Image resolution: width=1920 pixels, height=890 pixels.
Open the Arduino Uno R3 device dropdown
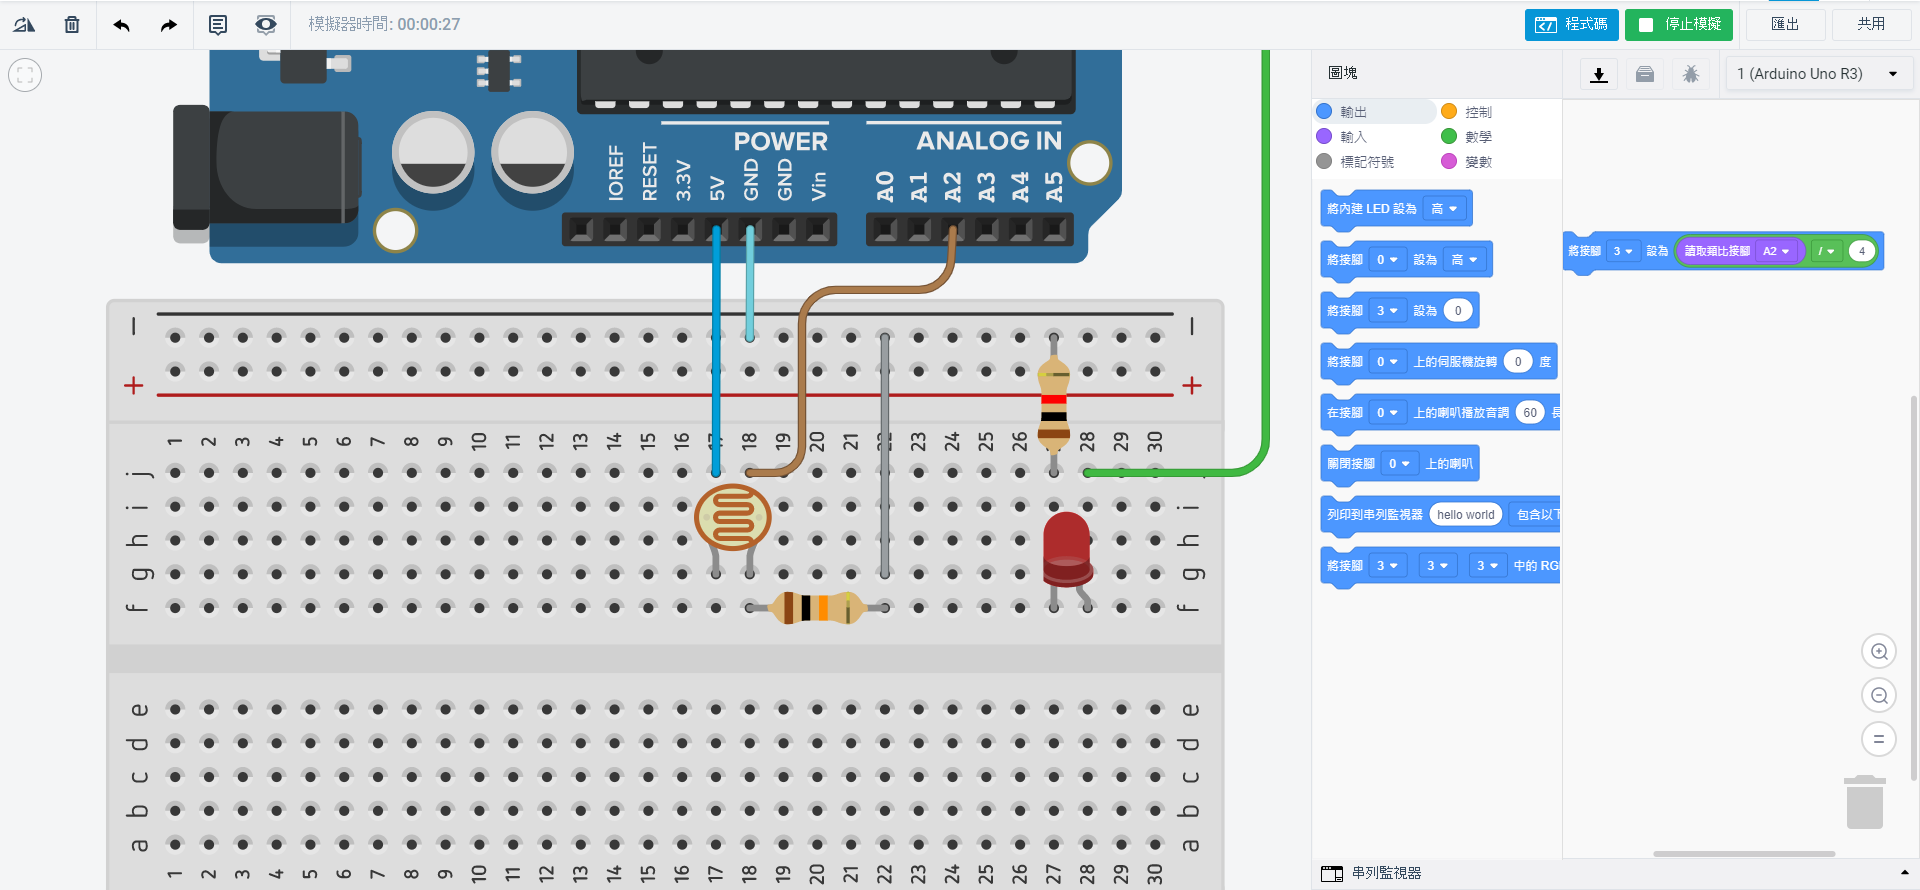[1818, 74]
